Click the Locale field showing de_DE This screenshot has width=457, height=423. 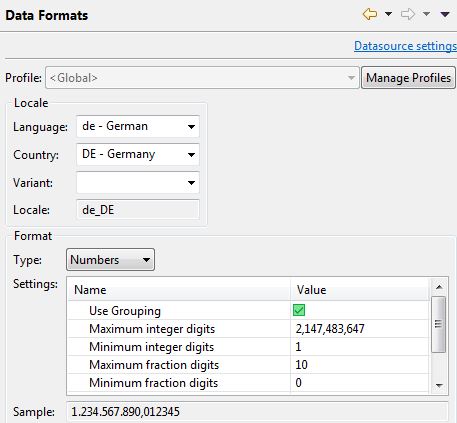click(x=138, y=210)
